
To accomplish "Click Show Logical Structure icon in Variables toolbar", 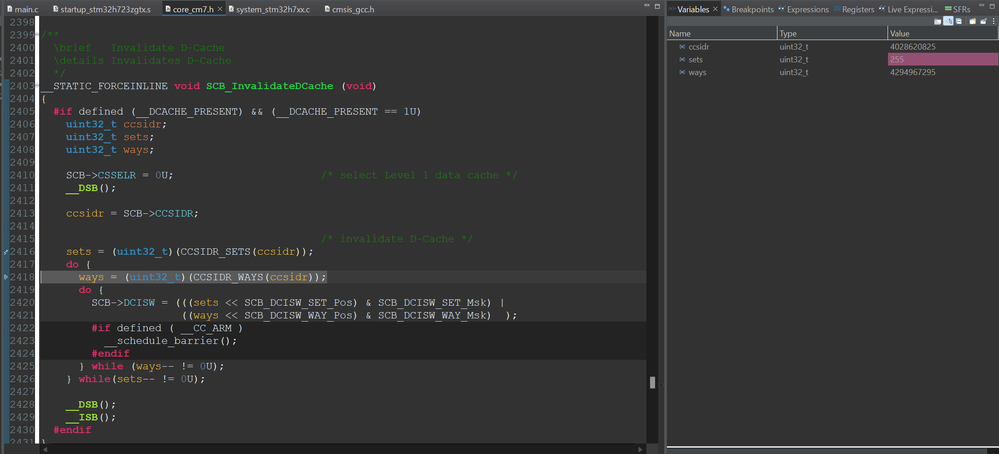I will coord(948,21).
